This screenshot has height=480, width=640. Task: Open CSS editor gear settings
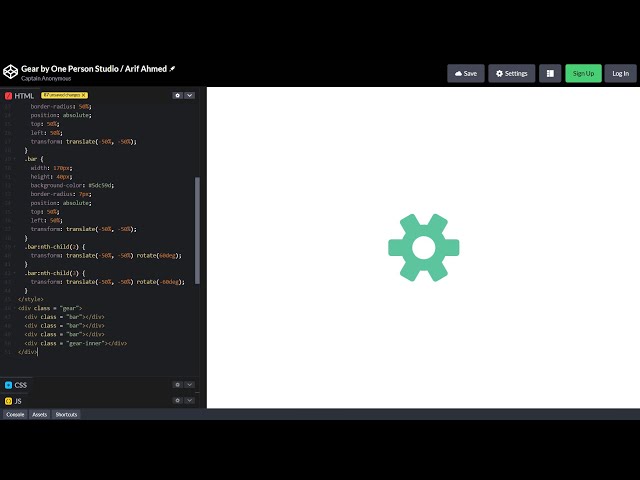[x=177, y=384]
